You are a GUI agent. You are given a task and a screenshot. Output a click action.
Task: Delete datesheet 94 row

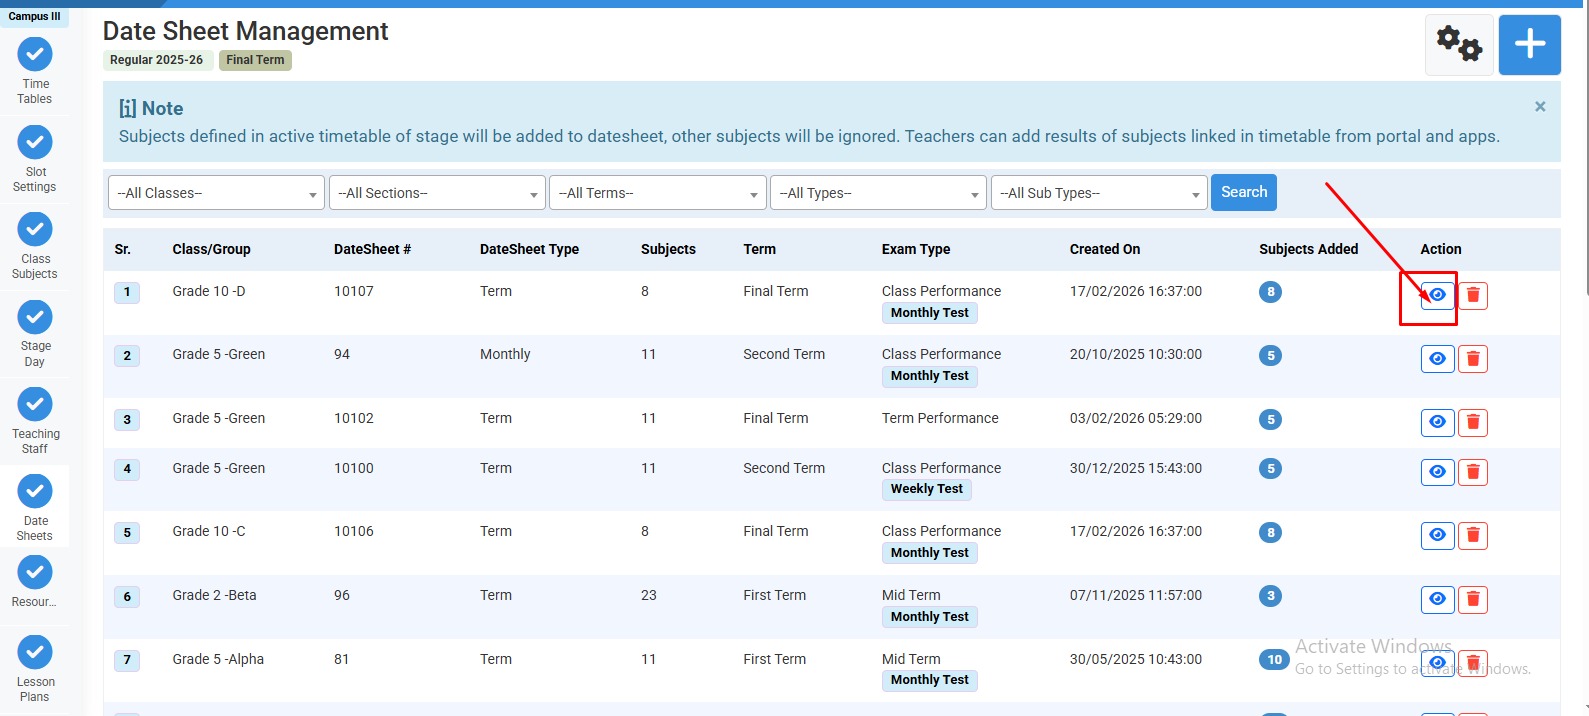[1473, 359]
